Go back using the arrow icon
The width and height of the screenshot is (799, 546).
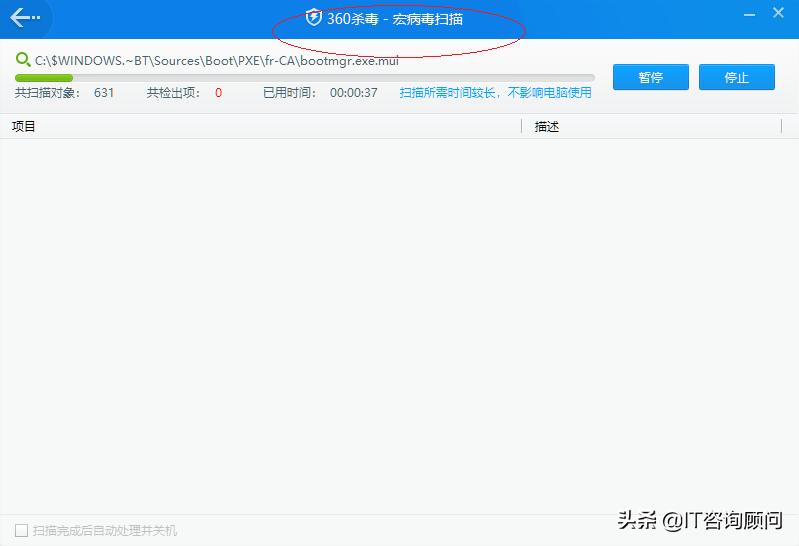coord(24,18)
